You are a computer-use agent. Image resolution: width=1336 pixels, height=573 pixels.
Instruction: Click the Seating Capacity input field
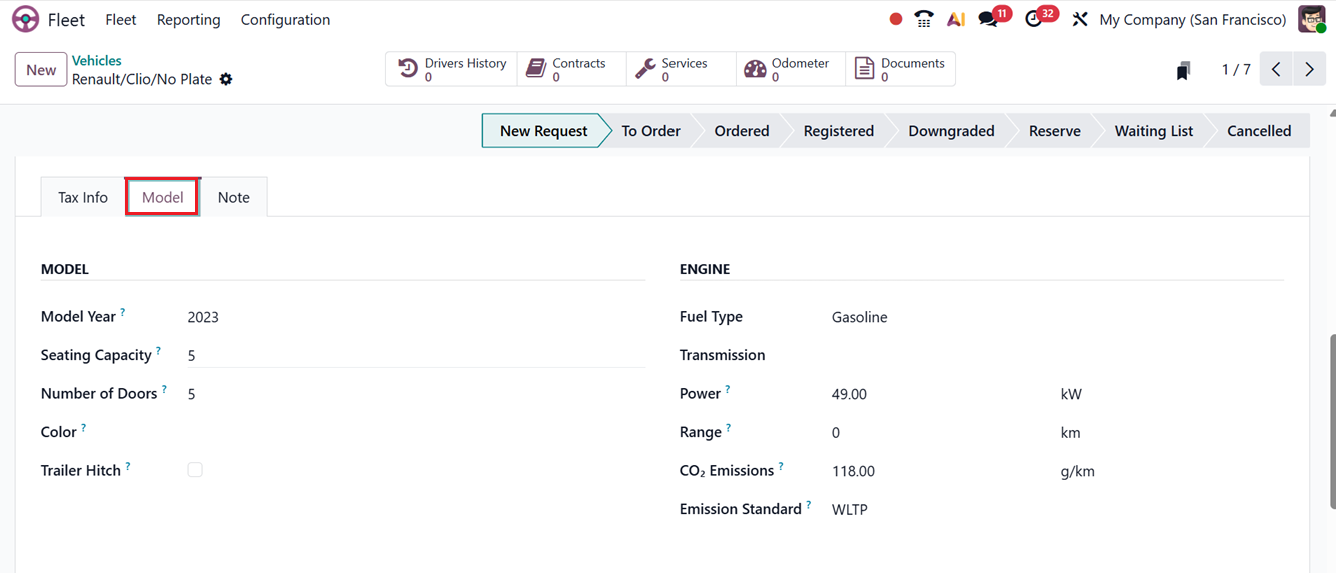pos(415,355)
